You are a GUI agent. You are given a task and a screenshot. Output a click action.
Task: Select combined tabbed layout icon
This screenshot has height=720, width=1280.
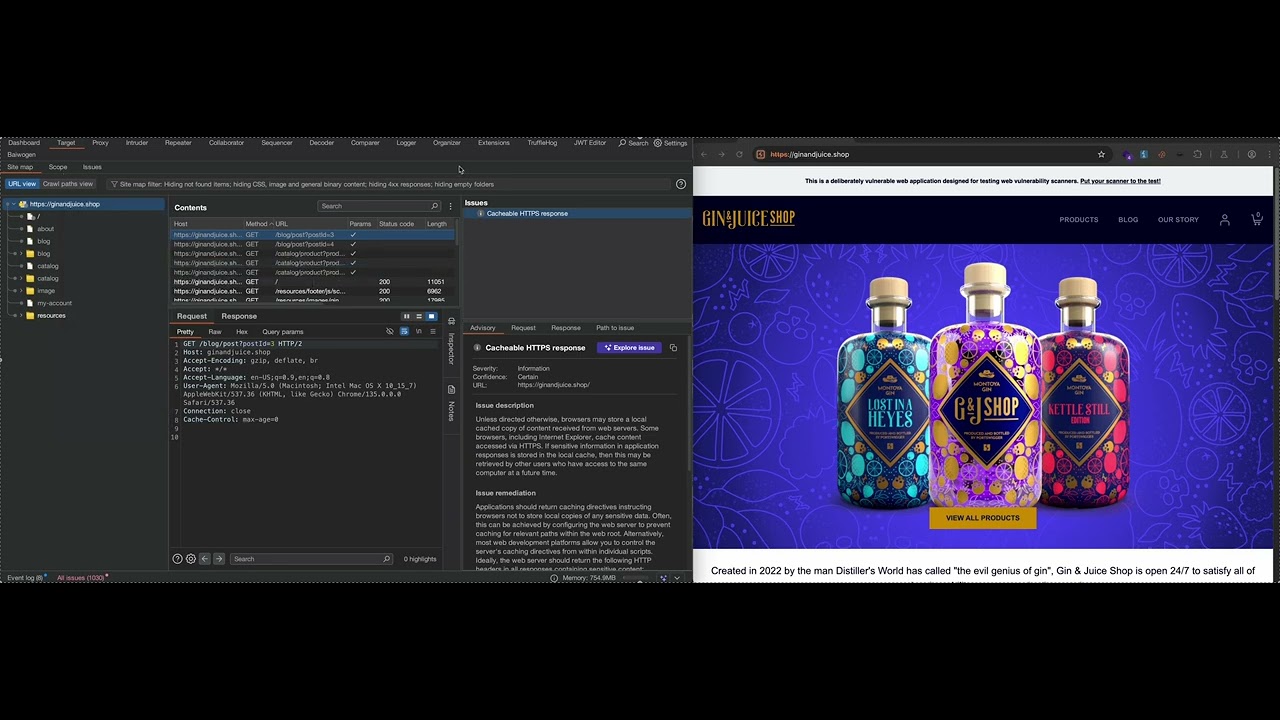432,316
